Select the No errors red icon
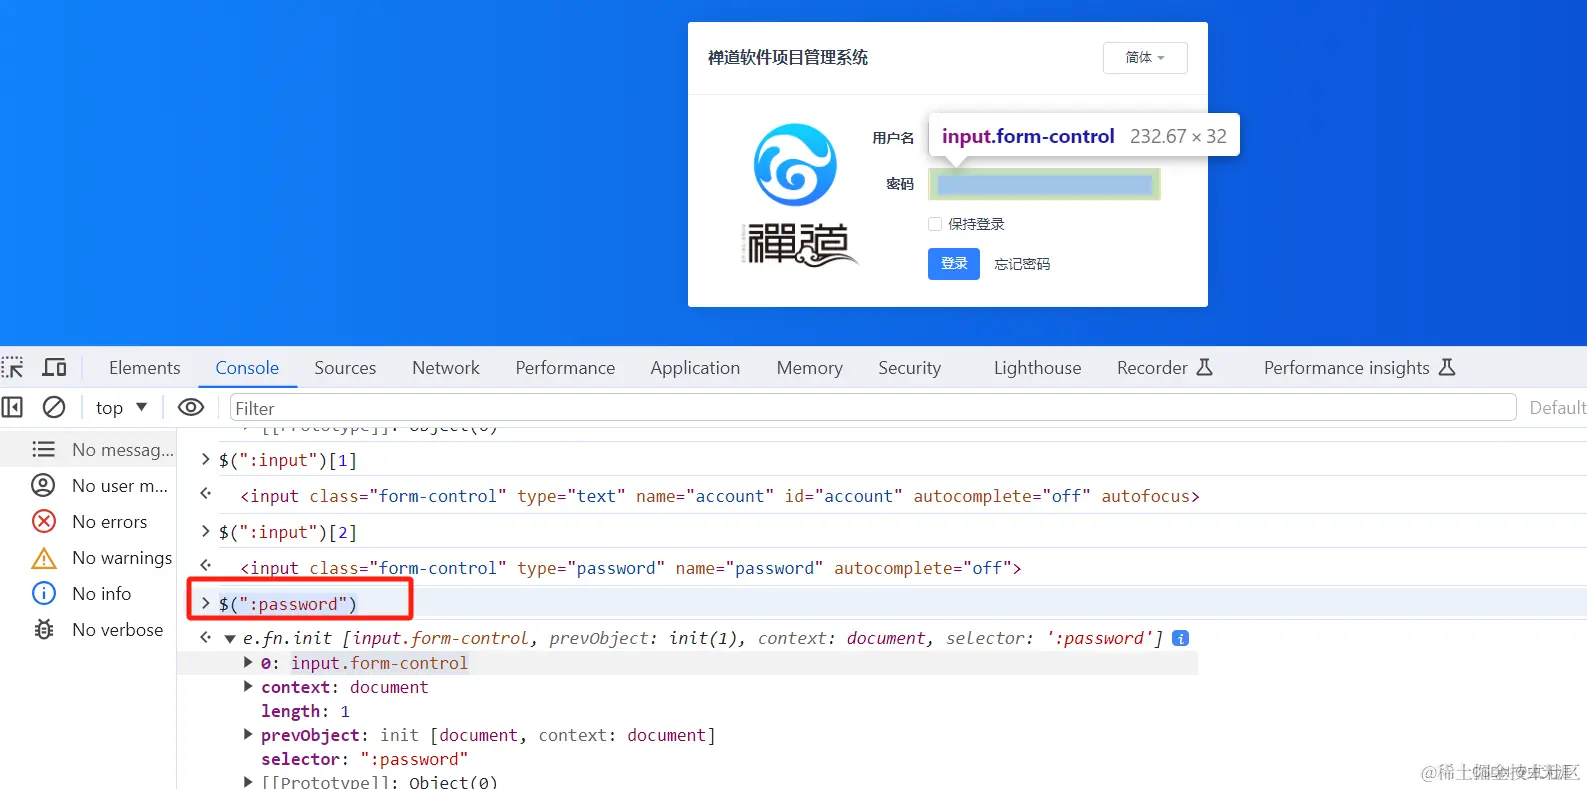Viewport: 1587px width, 789px height. [x=44, y=521]
